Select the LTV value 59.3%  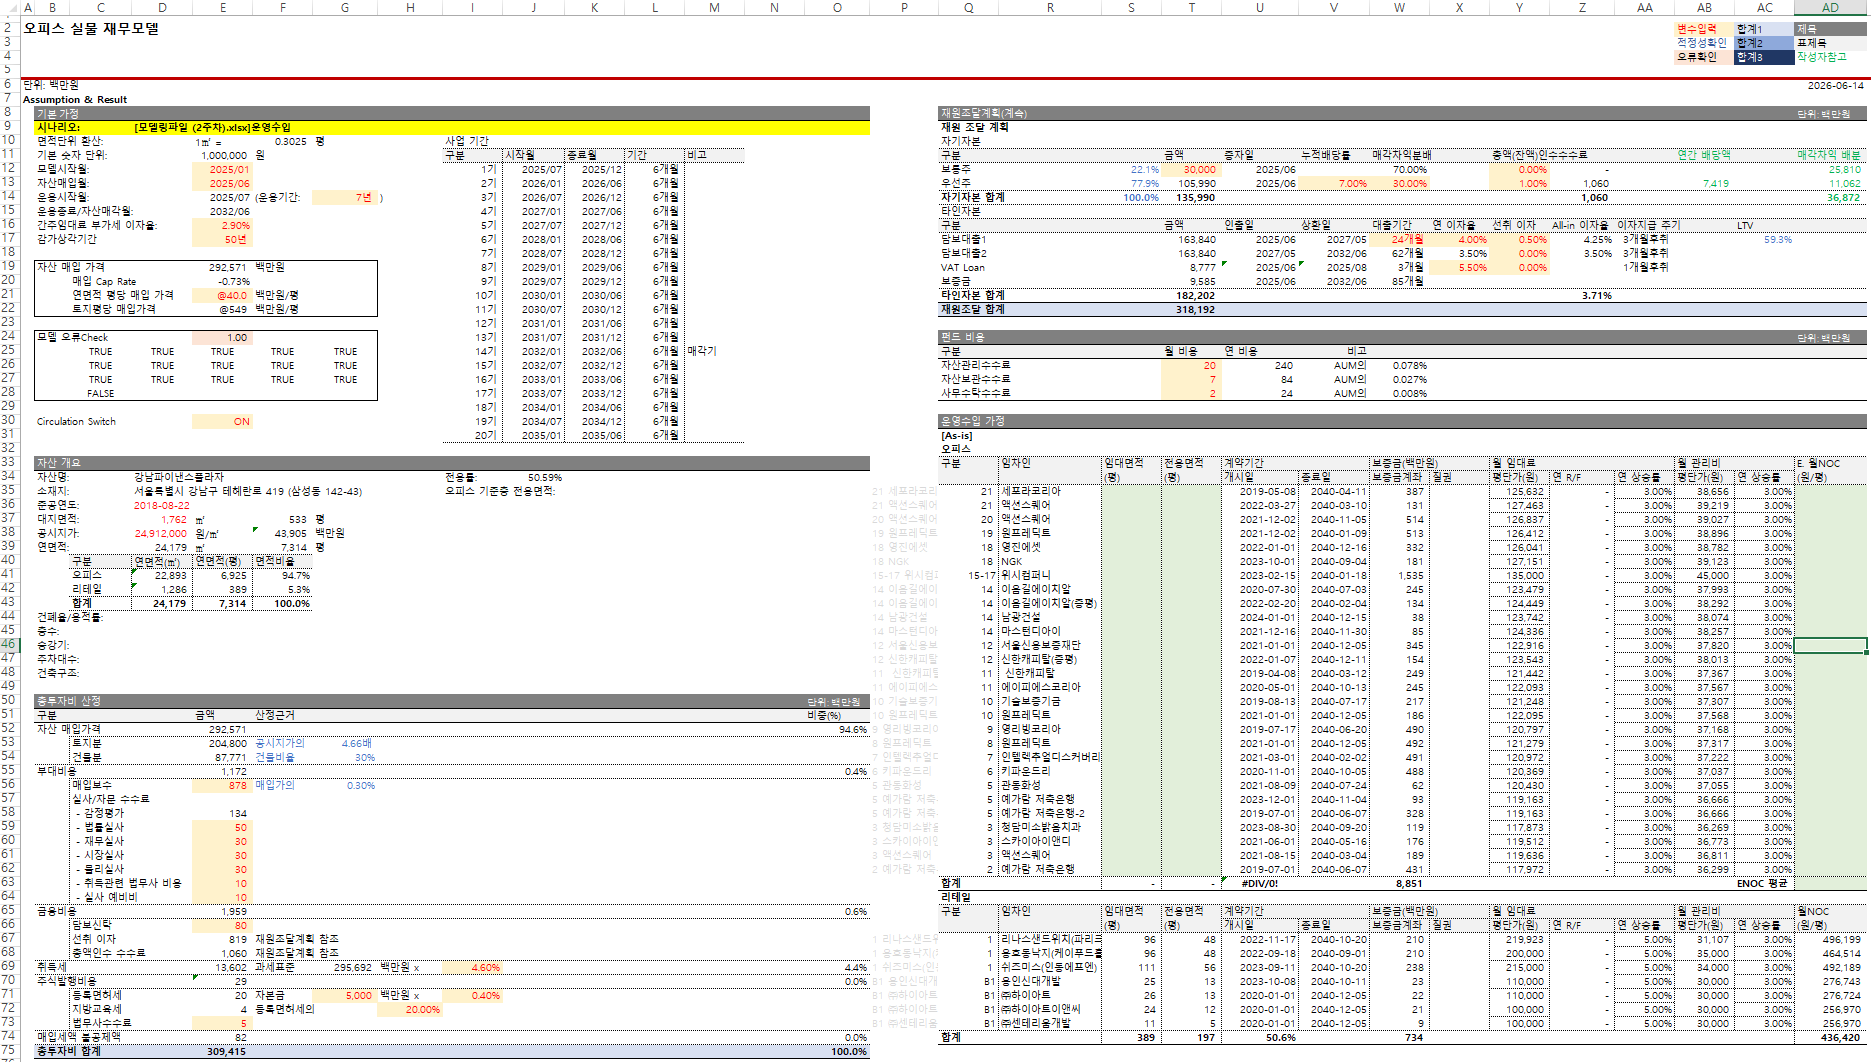[1777, 239]
